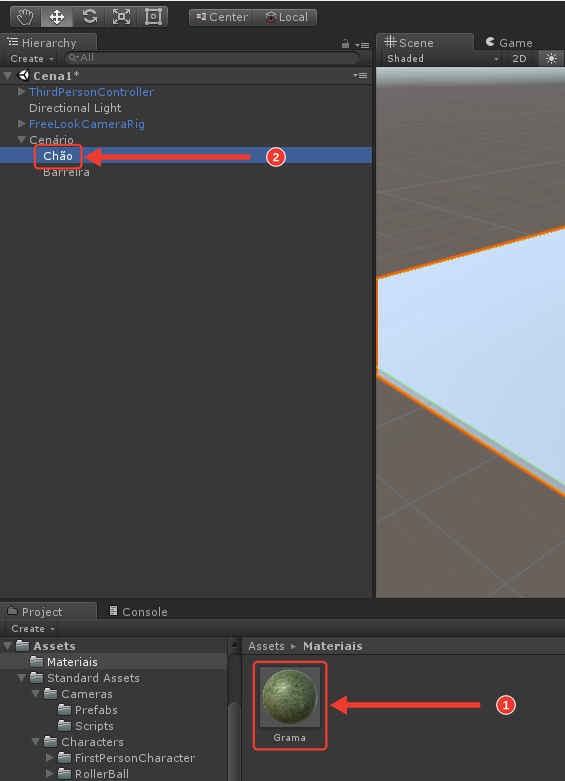Open the Project Create dropdown
Image resolution: width=565 pixels, height=781 pixels.
pyautogui.click(x=33, y=629)
